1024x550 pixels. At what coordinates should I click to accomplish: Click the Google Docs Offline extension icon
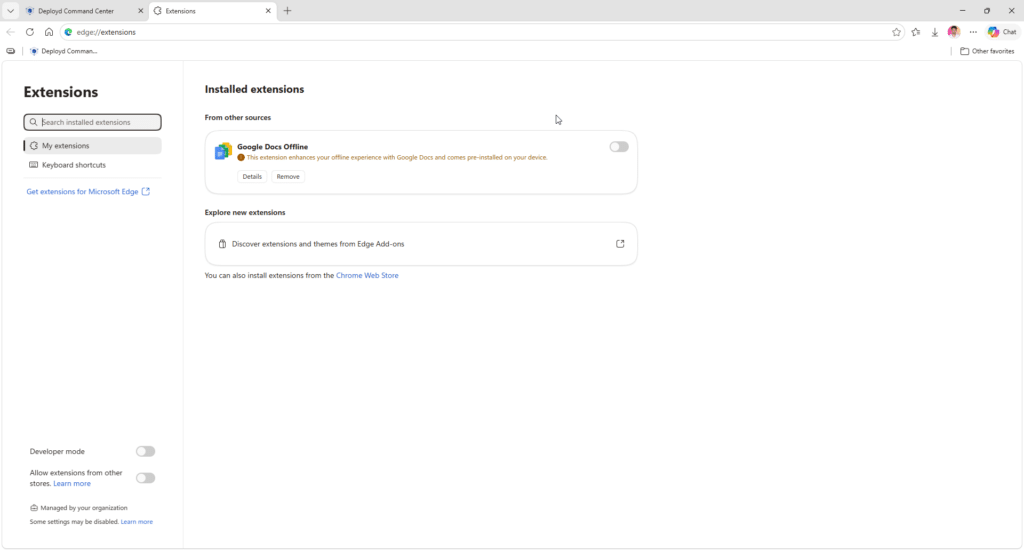223,152
